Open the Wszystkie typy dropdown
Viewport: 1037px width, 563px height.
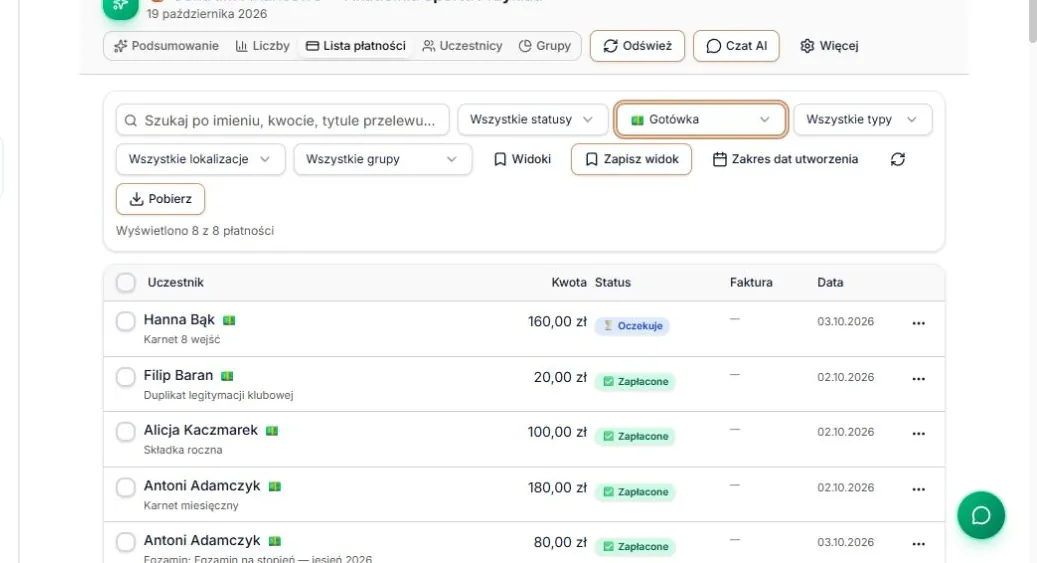click(862, 120)
